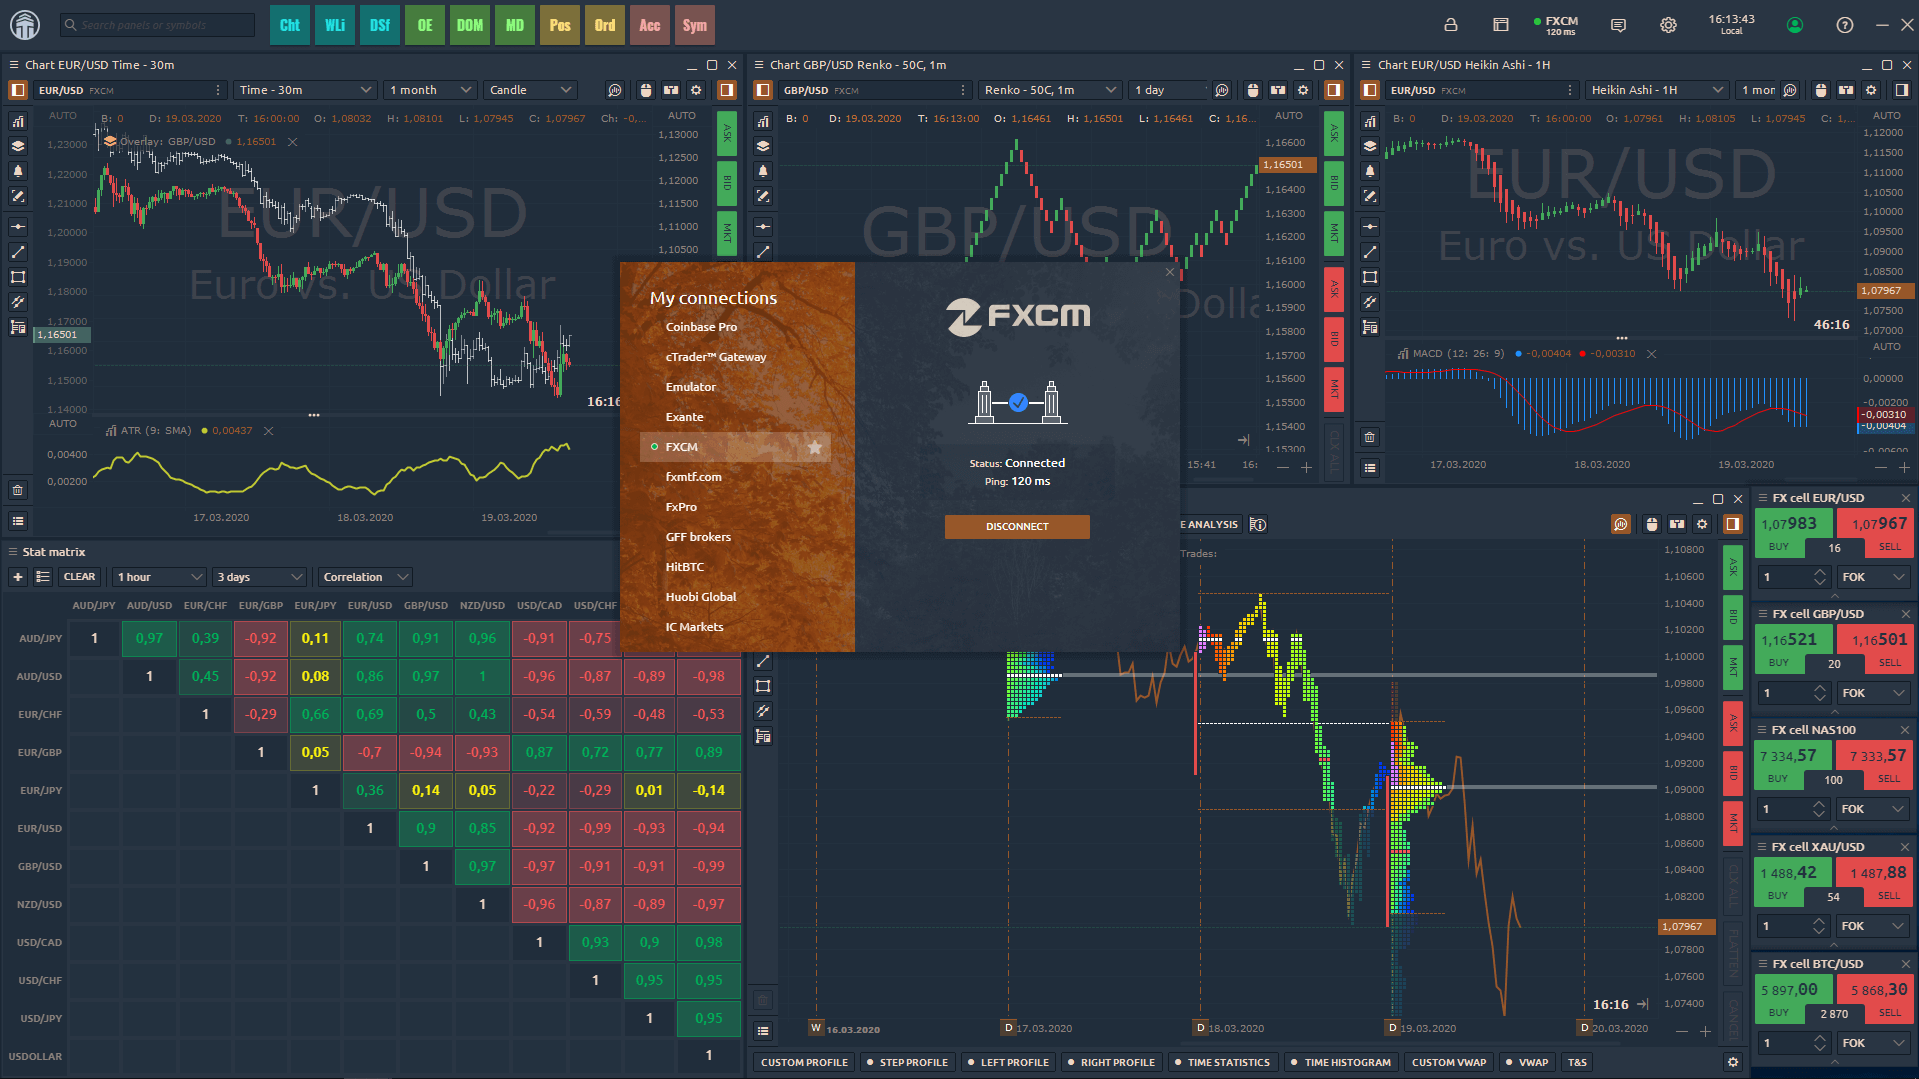
Task: Select the drawing pencil tool in EUR/USD 30m chart
Action: pyautogui.click(x=18, y=196)
